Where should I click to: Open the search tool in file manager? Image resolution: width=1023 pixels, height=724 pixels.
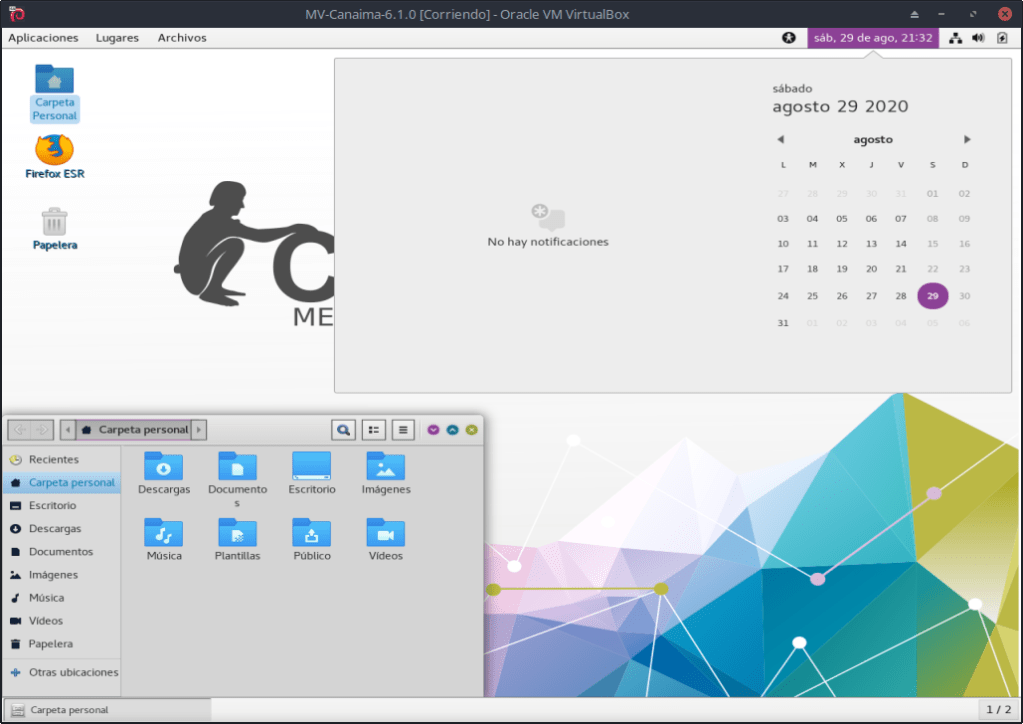click(x=343, y=430)
